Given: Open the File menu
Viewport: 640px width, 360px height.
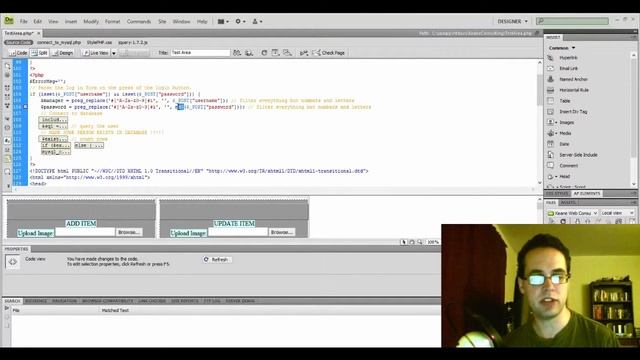Looking at the screenshot, I should coord(24,22).
